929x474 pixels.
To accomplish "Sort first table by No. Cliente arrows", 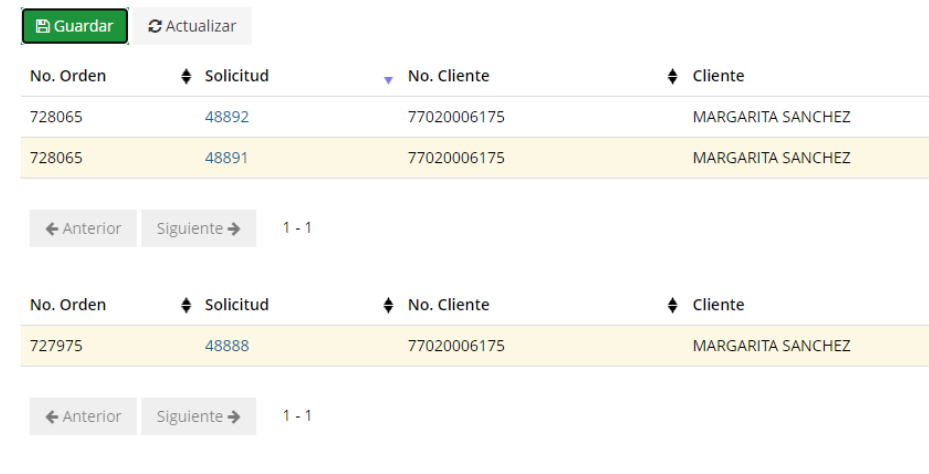I will [672, 76].
